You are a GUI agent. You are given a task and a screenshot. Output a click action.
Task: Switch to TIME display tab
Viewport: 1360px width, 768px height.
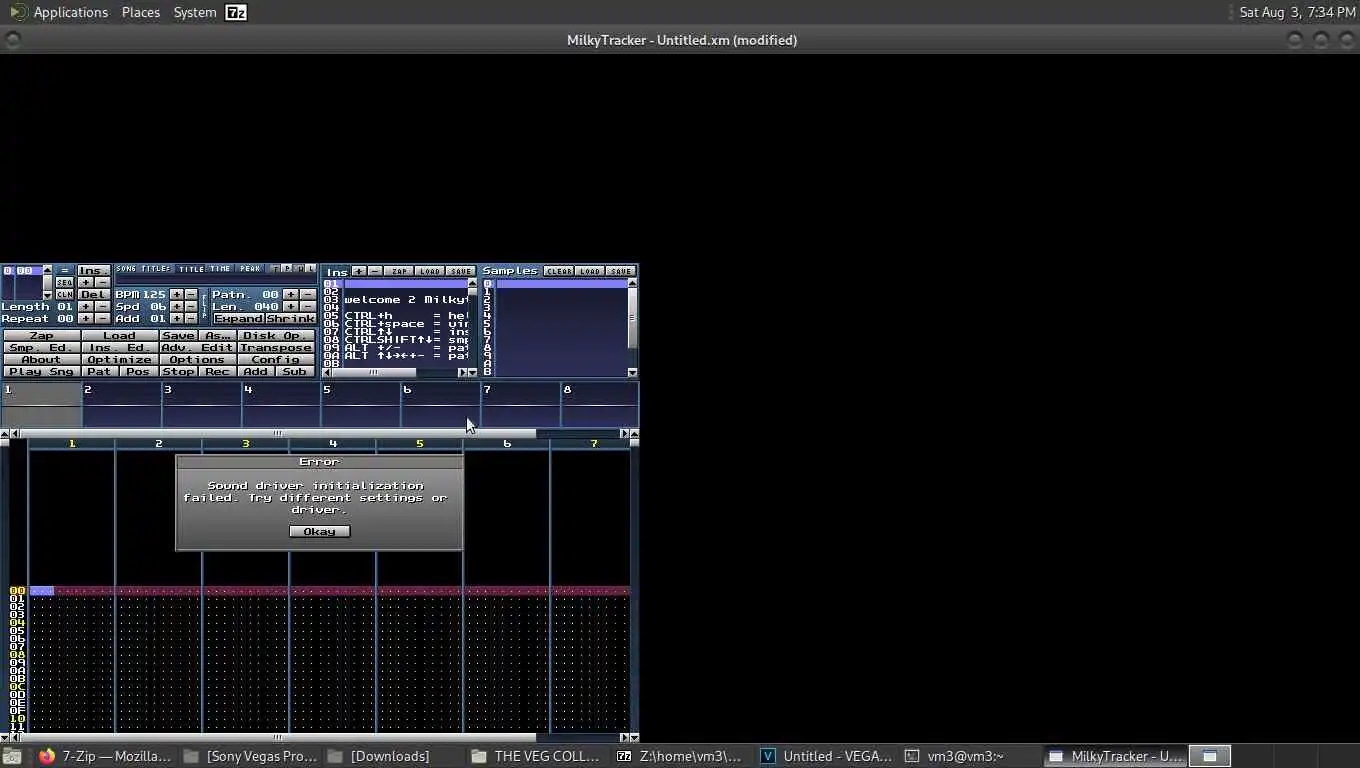tap(220, 269)
